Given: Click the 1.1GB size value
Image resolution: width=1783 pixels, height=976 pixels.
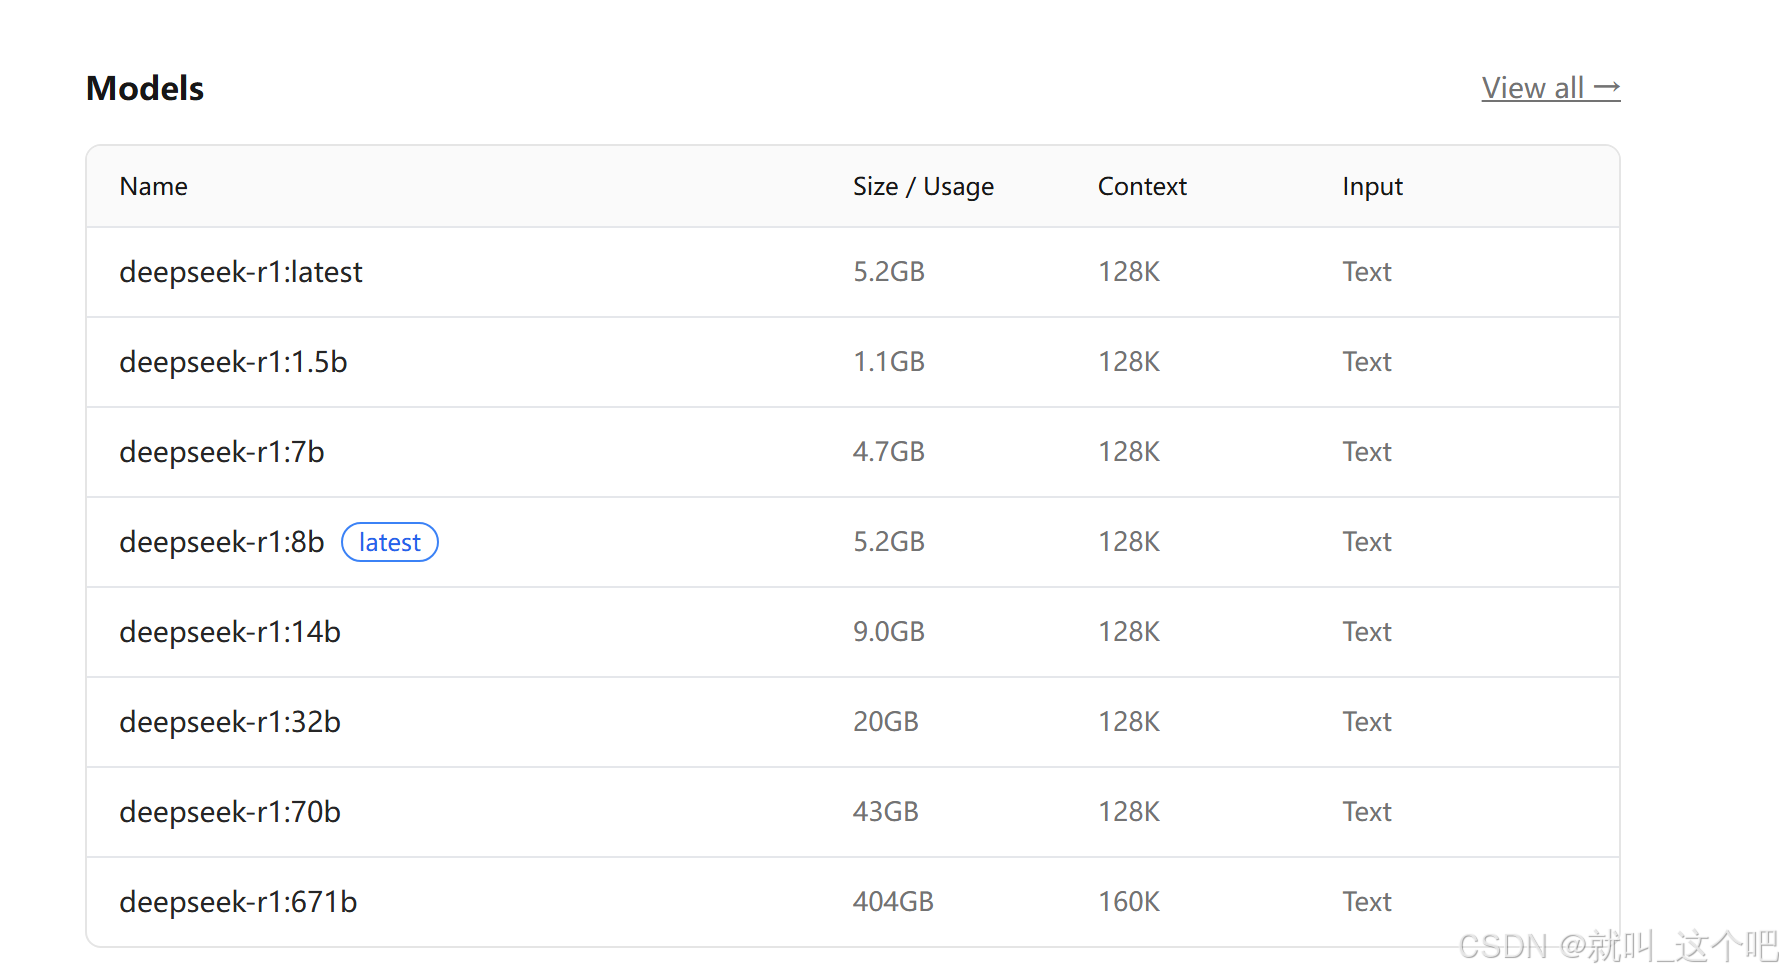Looking at the screenshot, I should pos(889,362).
